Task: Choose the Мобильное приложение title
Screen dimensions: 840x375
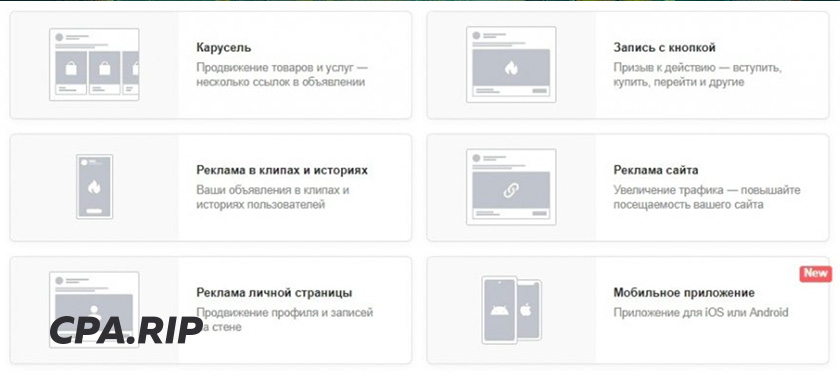Action: tap(684, 293)
